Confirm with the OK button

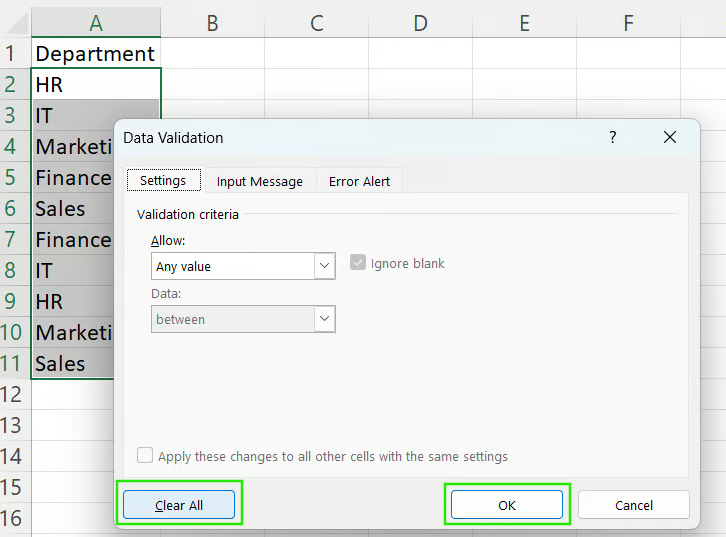click(507, 505)
